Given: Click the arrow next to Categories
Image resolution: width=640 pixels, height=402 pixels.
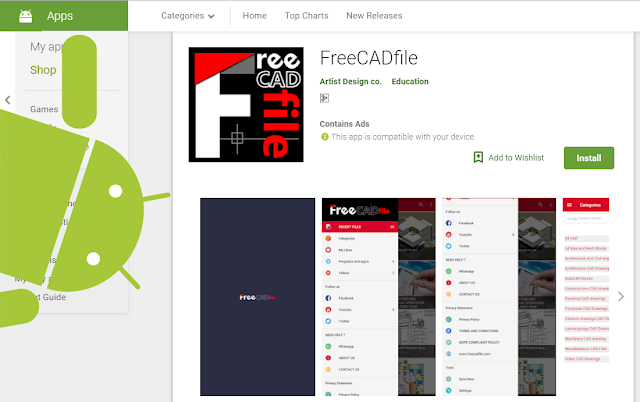Looking at the screenshot, I should (x=211, y=16).
